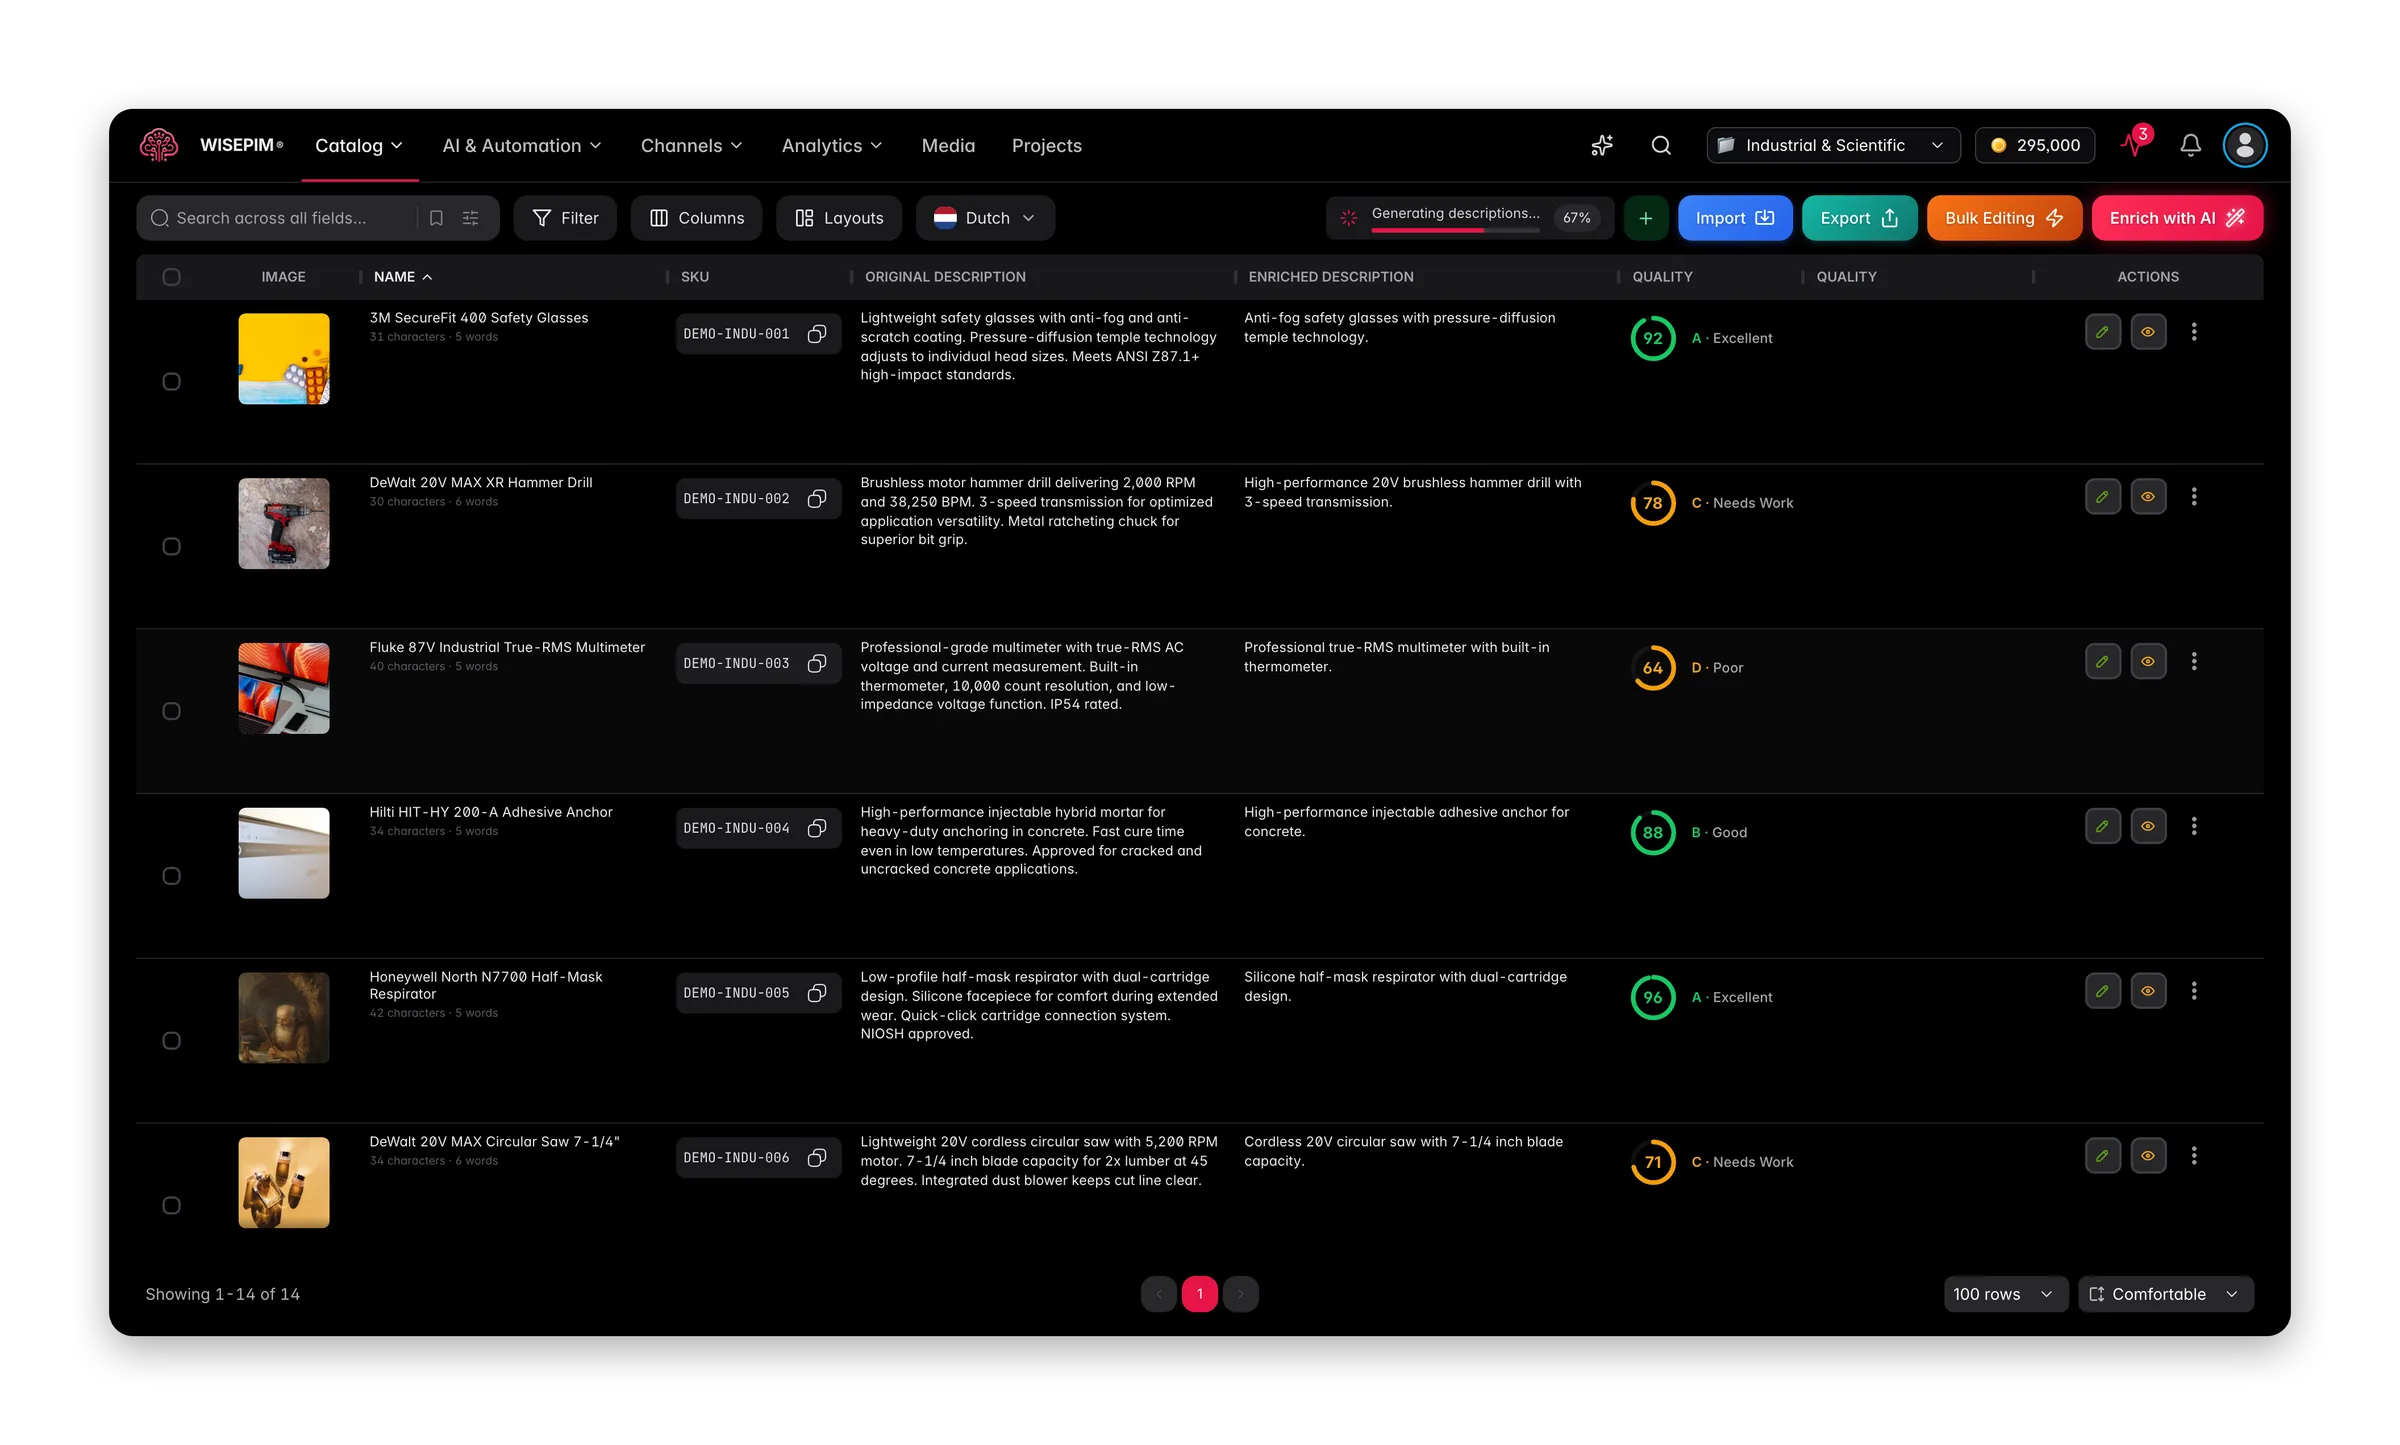
Task: Open more options for DeWalt Circular Saw row
Action: point(2194,1156)
